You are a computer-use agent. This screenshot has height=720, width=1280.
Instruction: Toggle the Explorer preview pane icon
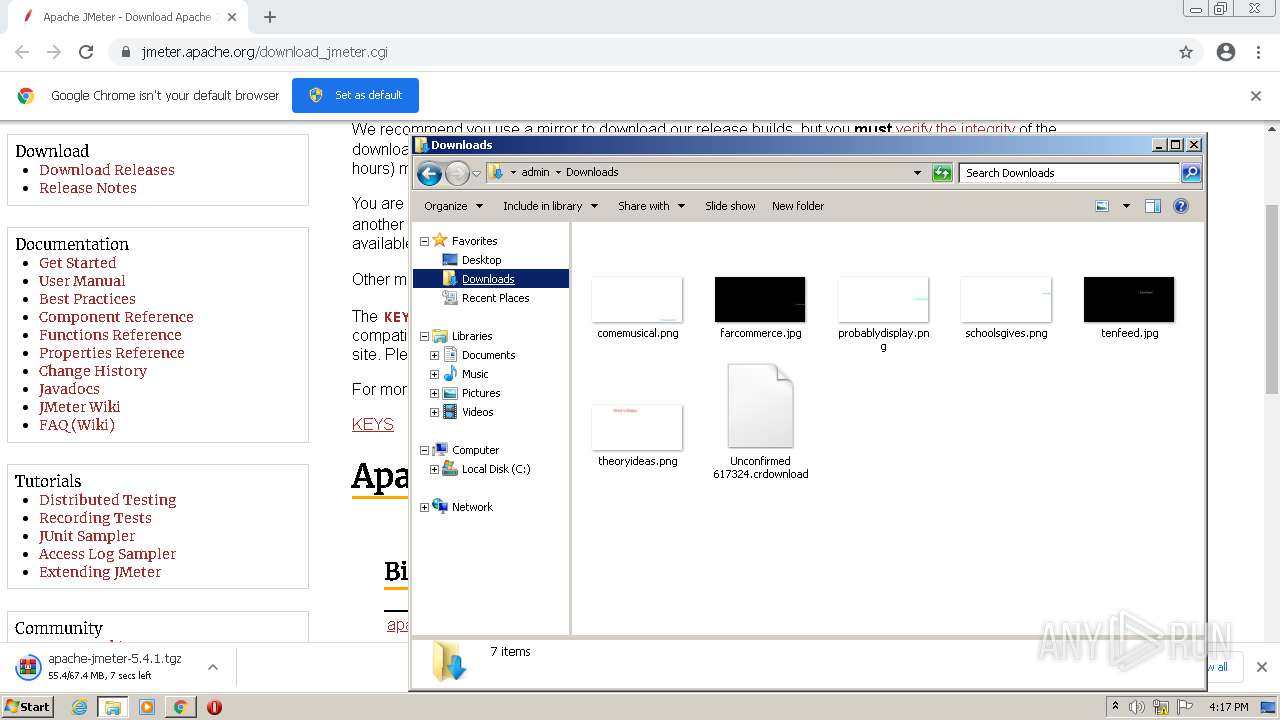point(1153,206)
